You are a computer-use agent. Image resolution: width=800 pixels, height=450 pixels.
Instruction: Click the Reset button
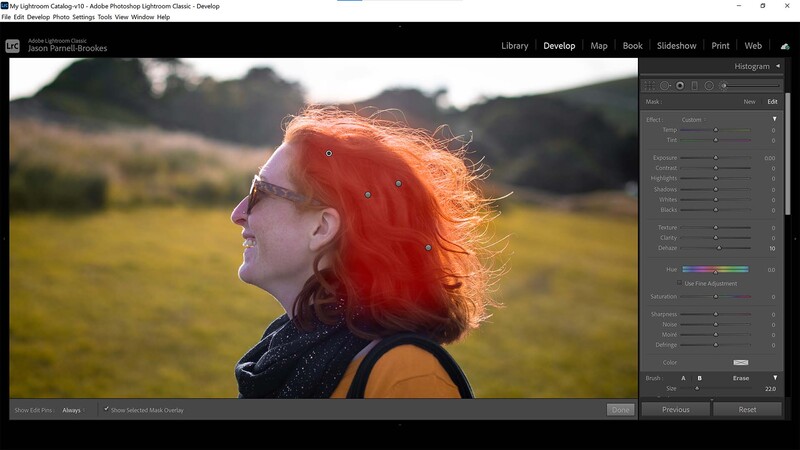tap(747, 409)
